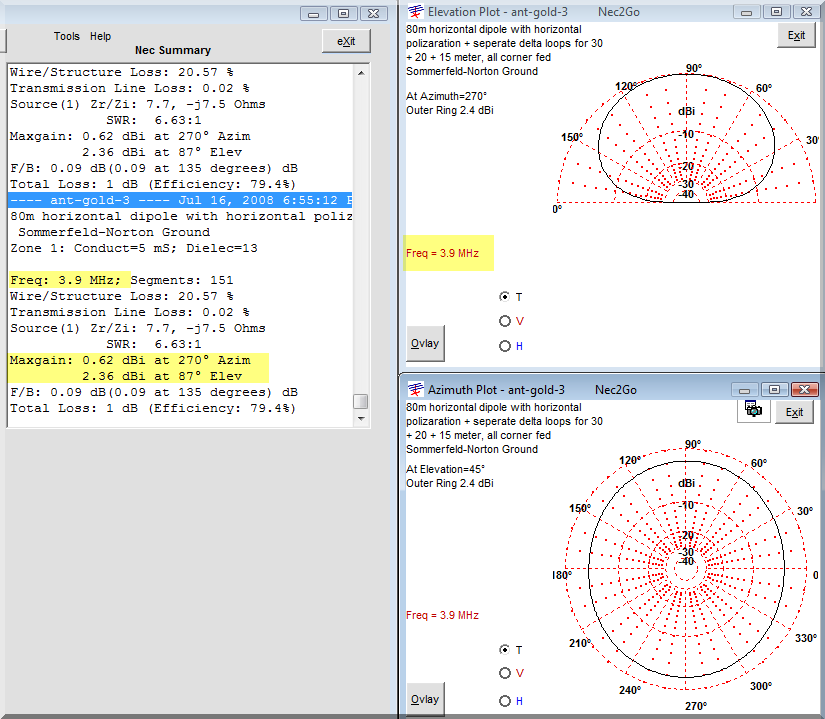Select the T radio button in Elevation Plot
Viewport: 825px width, 719px height.
[504, 297]
